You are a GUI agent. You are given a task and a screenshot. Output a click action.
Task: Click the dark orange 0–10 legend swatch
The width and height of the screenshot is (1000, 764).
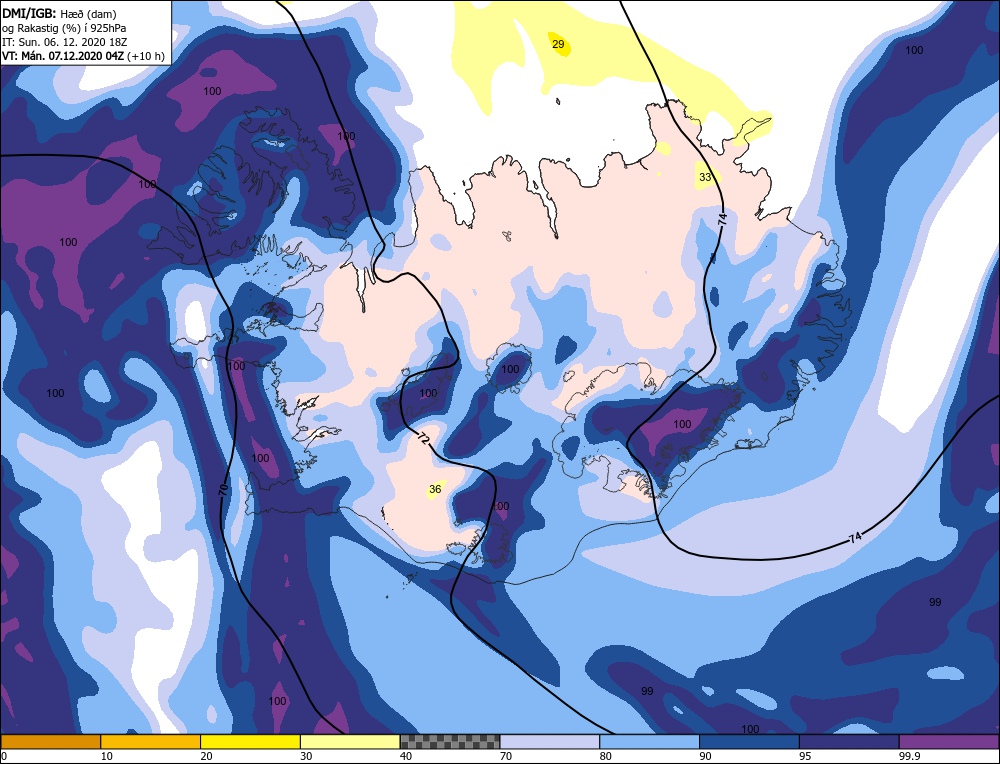(x=50, y=742)
